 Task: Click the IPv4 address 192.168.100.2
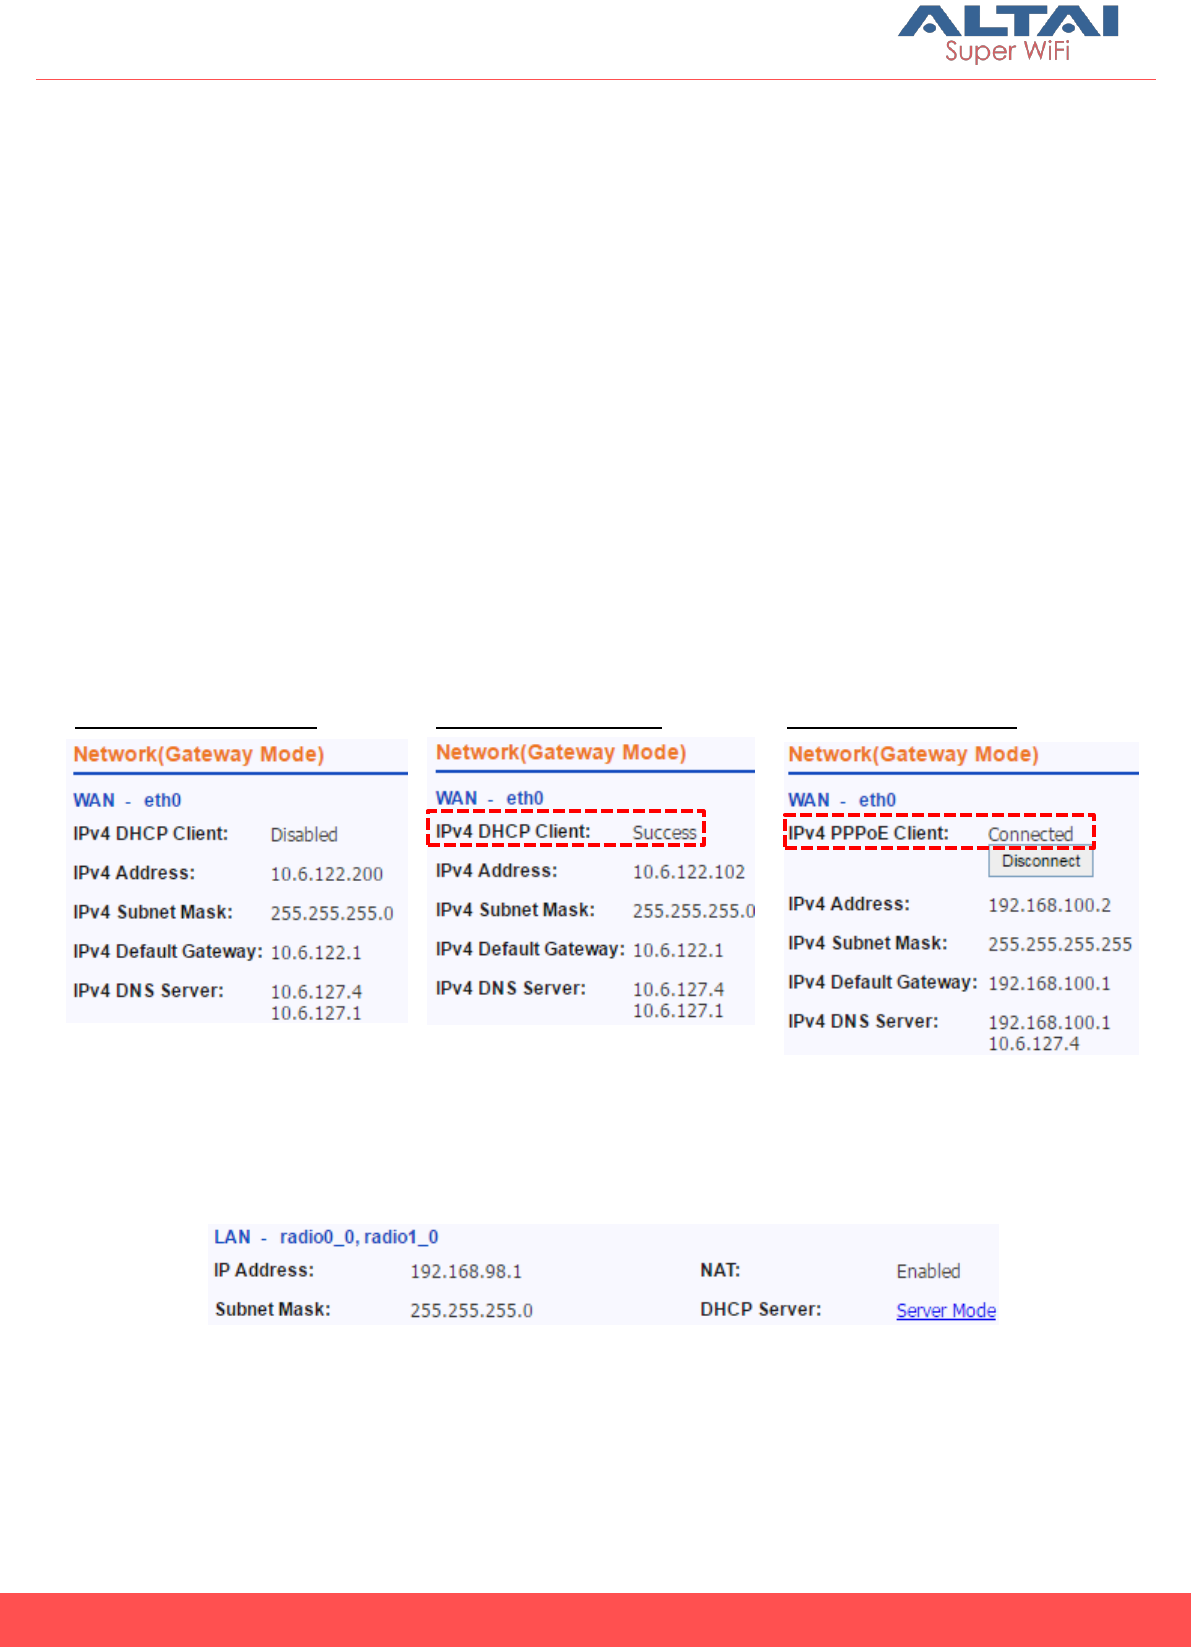(1049, 905)
